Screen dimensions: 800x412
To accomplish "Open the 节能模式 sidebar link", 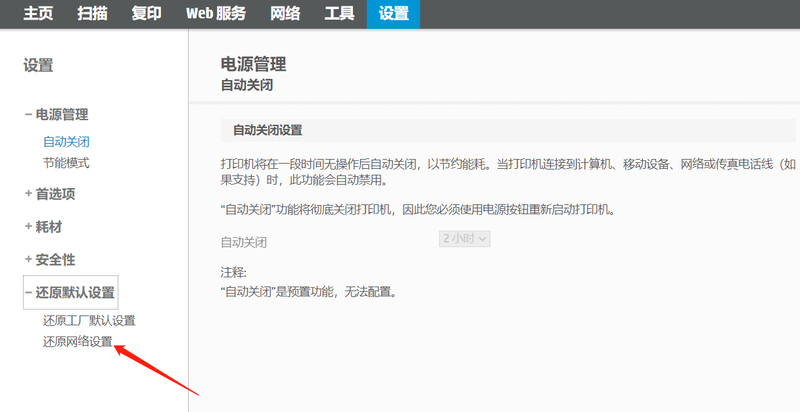I will [66, 162].
